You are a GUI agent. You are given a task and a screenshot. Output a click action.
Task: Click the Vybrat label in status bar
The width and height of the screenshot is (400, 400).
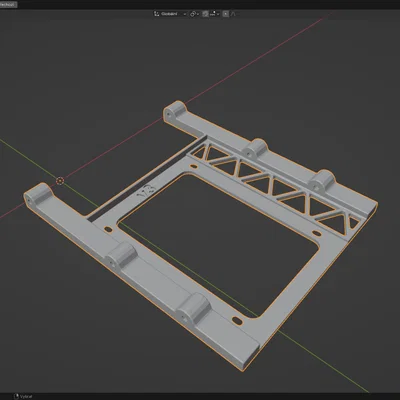(x=26, y=397)
